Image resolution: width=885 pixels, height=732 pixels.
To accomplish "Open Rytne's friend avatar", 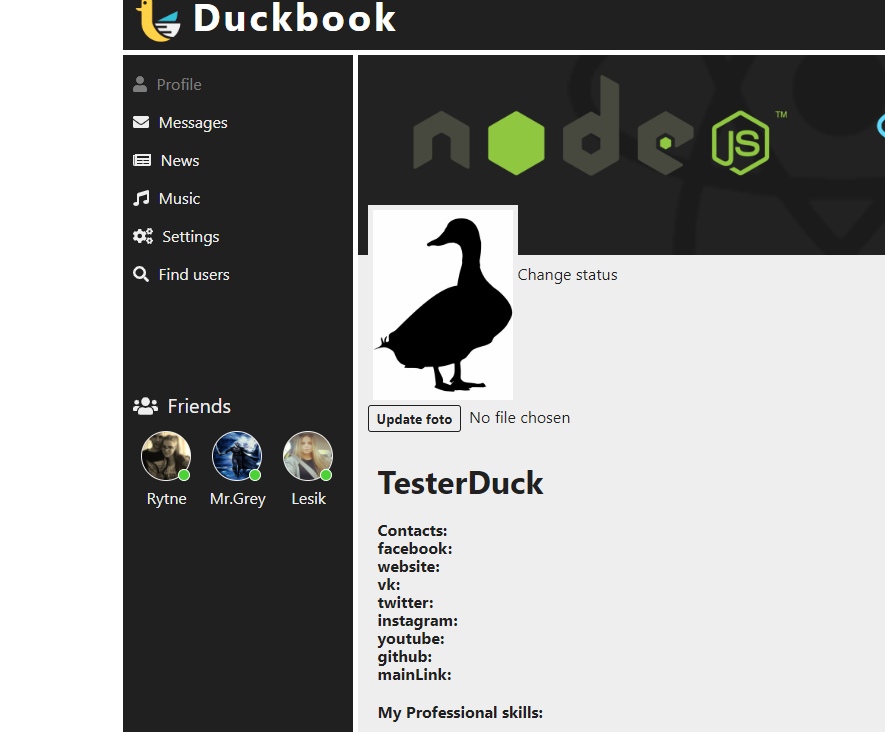I will [166, 456].
